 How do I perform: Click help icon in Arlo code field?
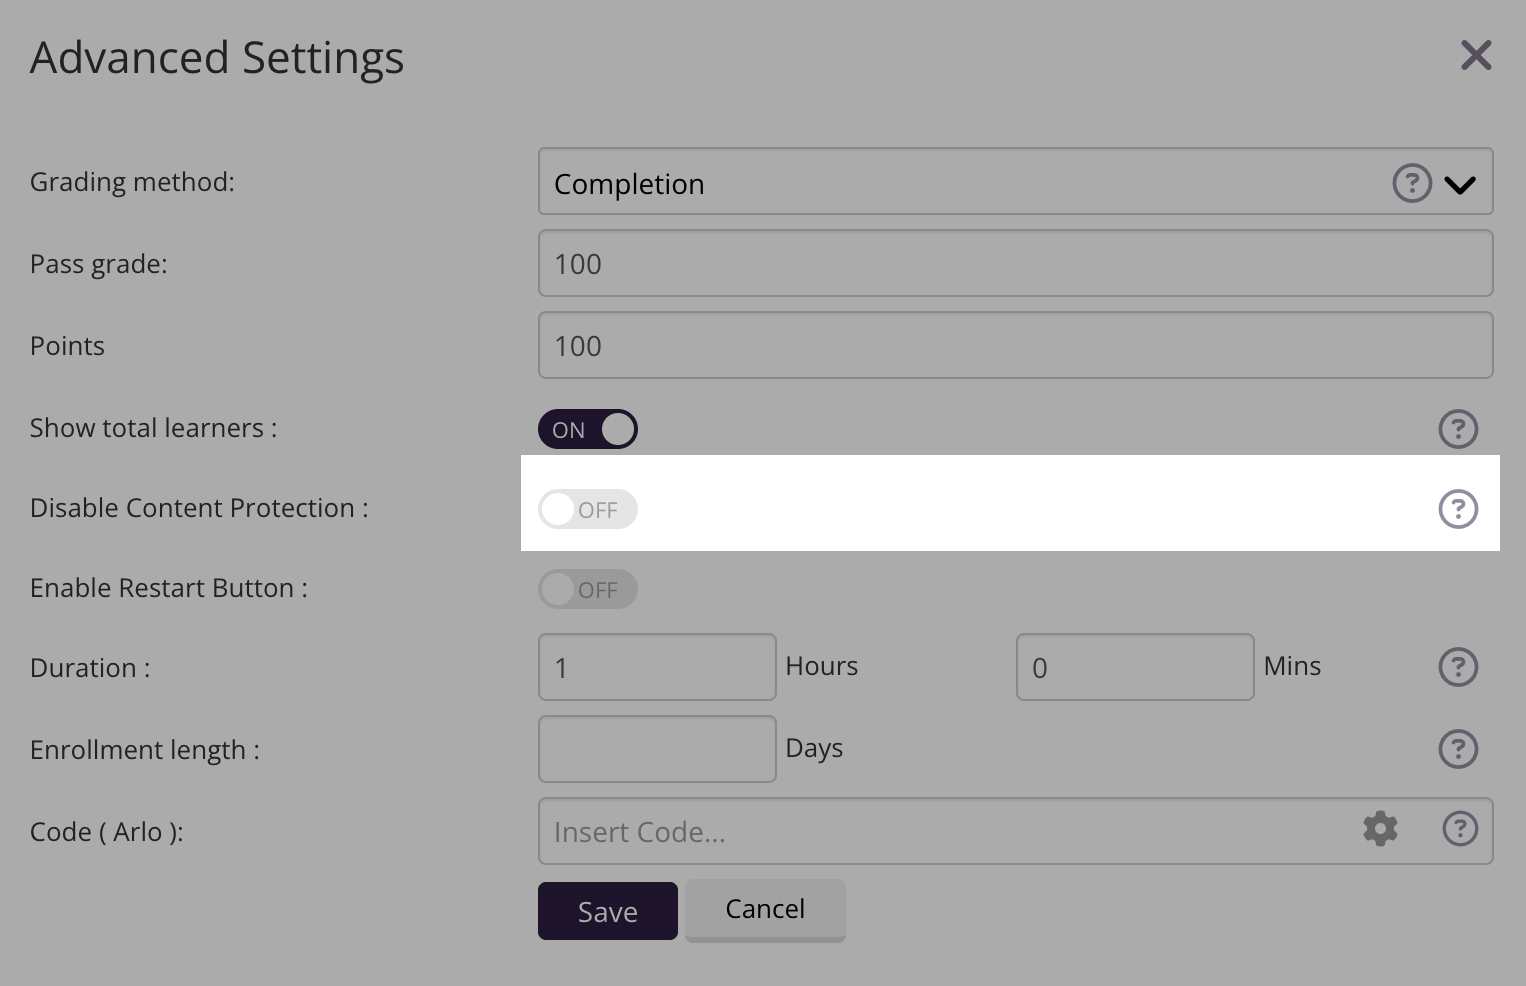click(x=1459, y=829)
